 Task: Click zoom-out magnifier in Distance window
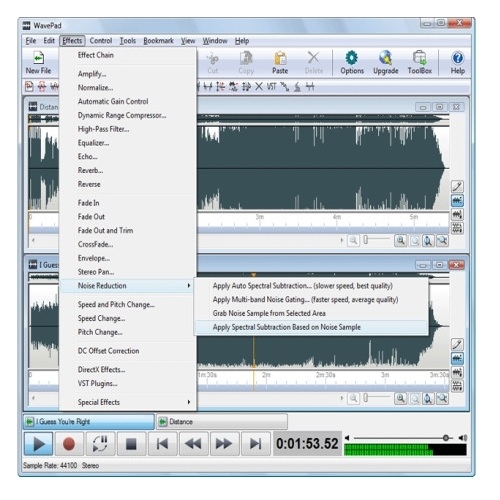tap(353, 240)
